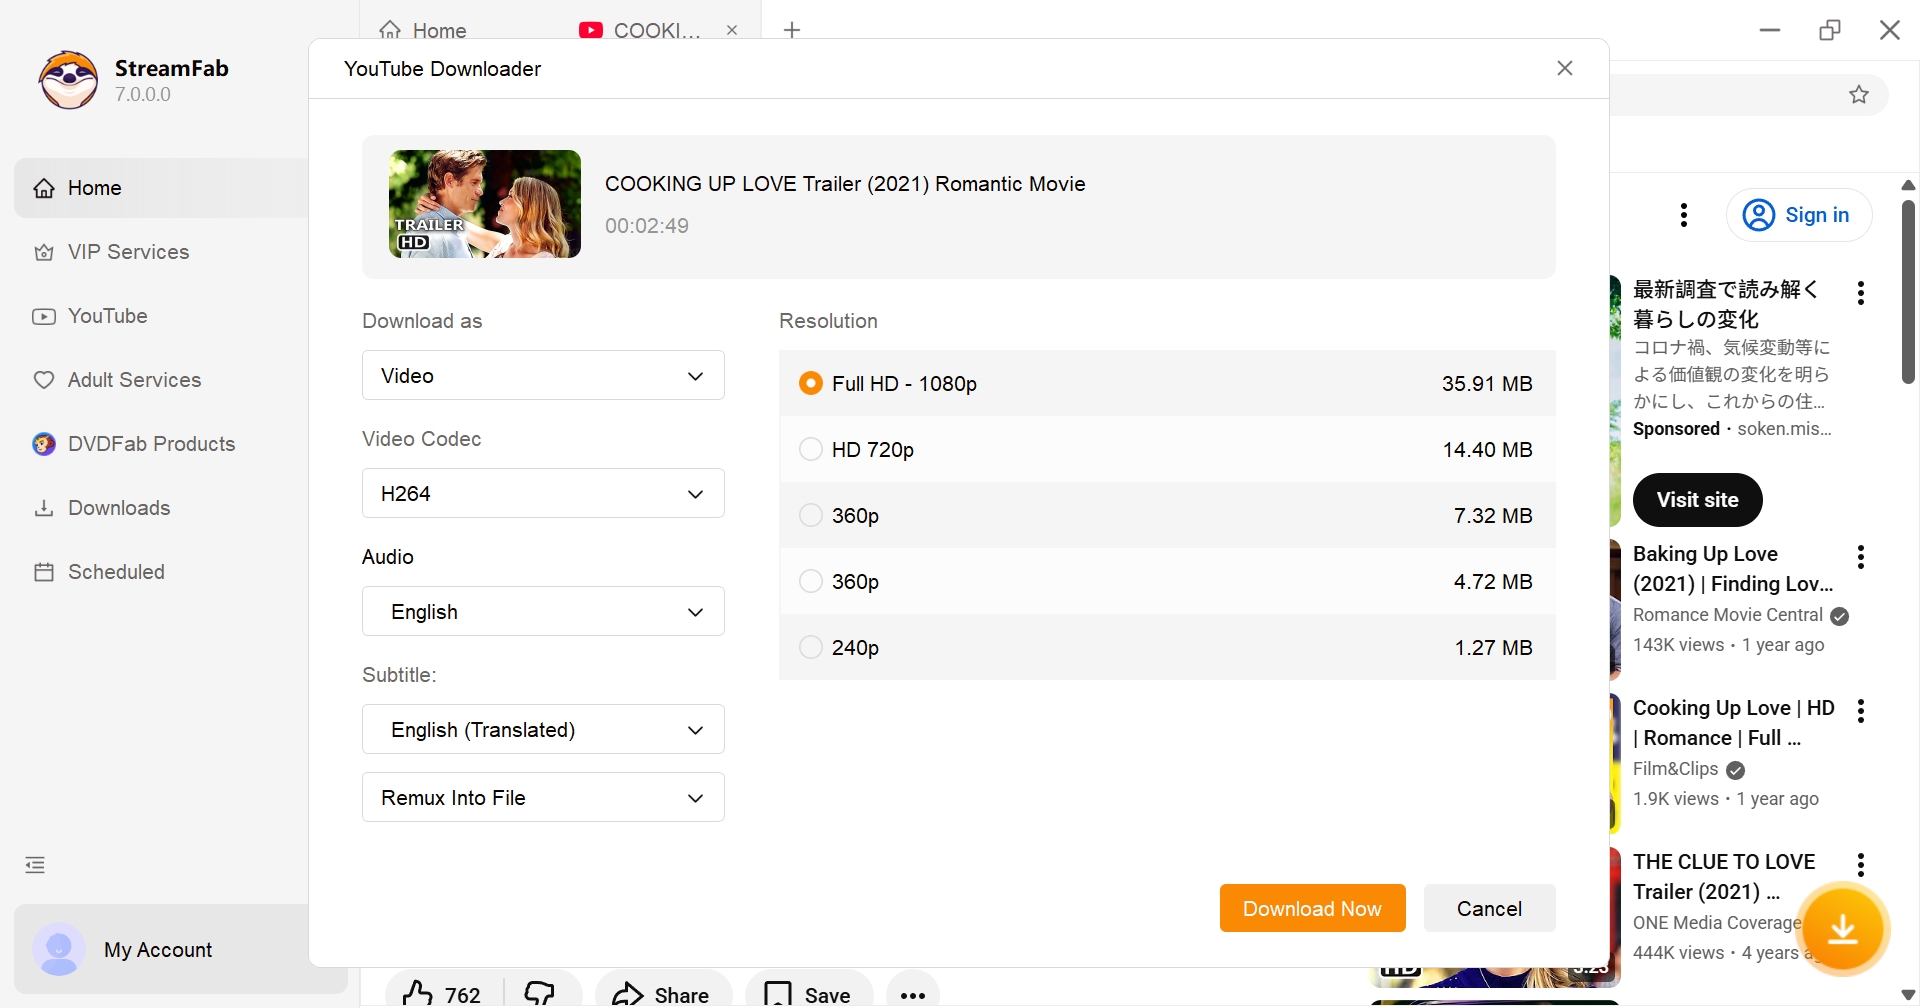Choose the 7.32 MB 360p option

pos(811,516)
